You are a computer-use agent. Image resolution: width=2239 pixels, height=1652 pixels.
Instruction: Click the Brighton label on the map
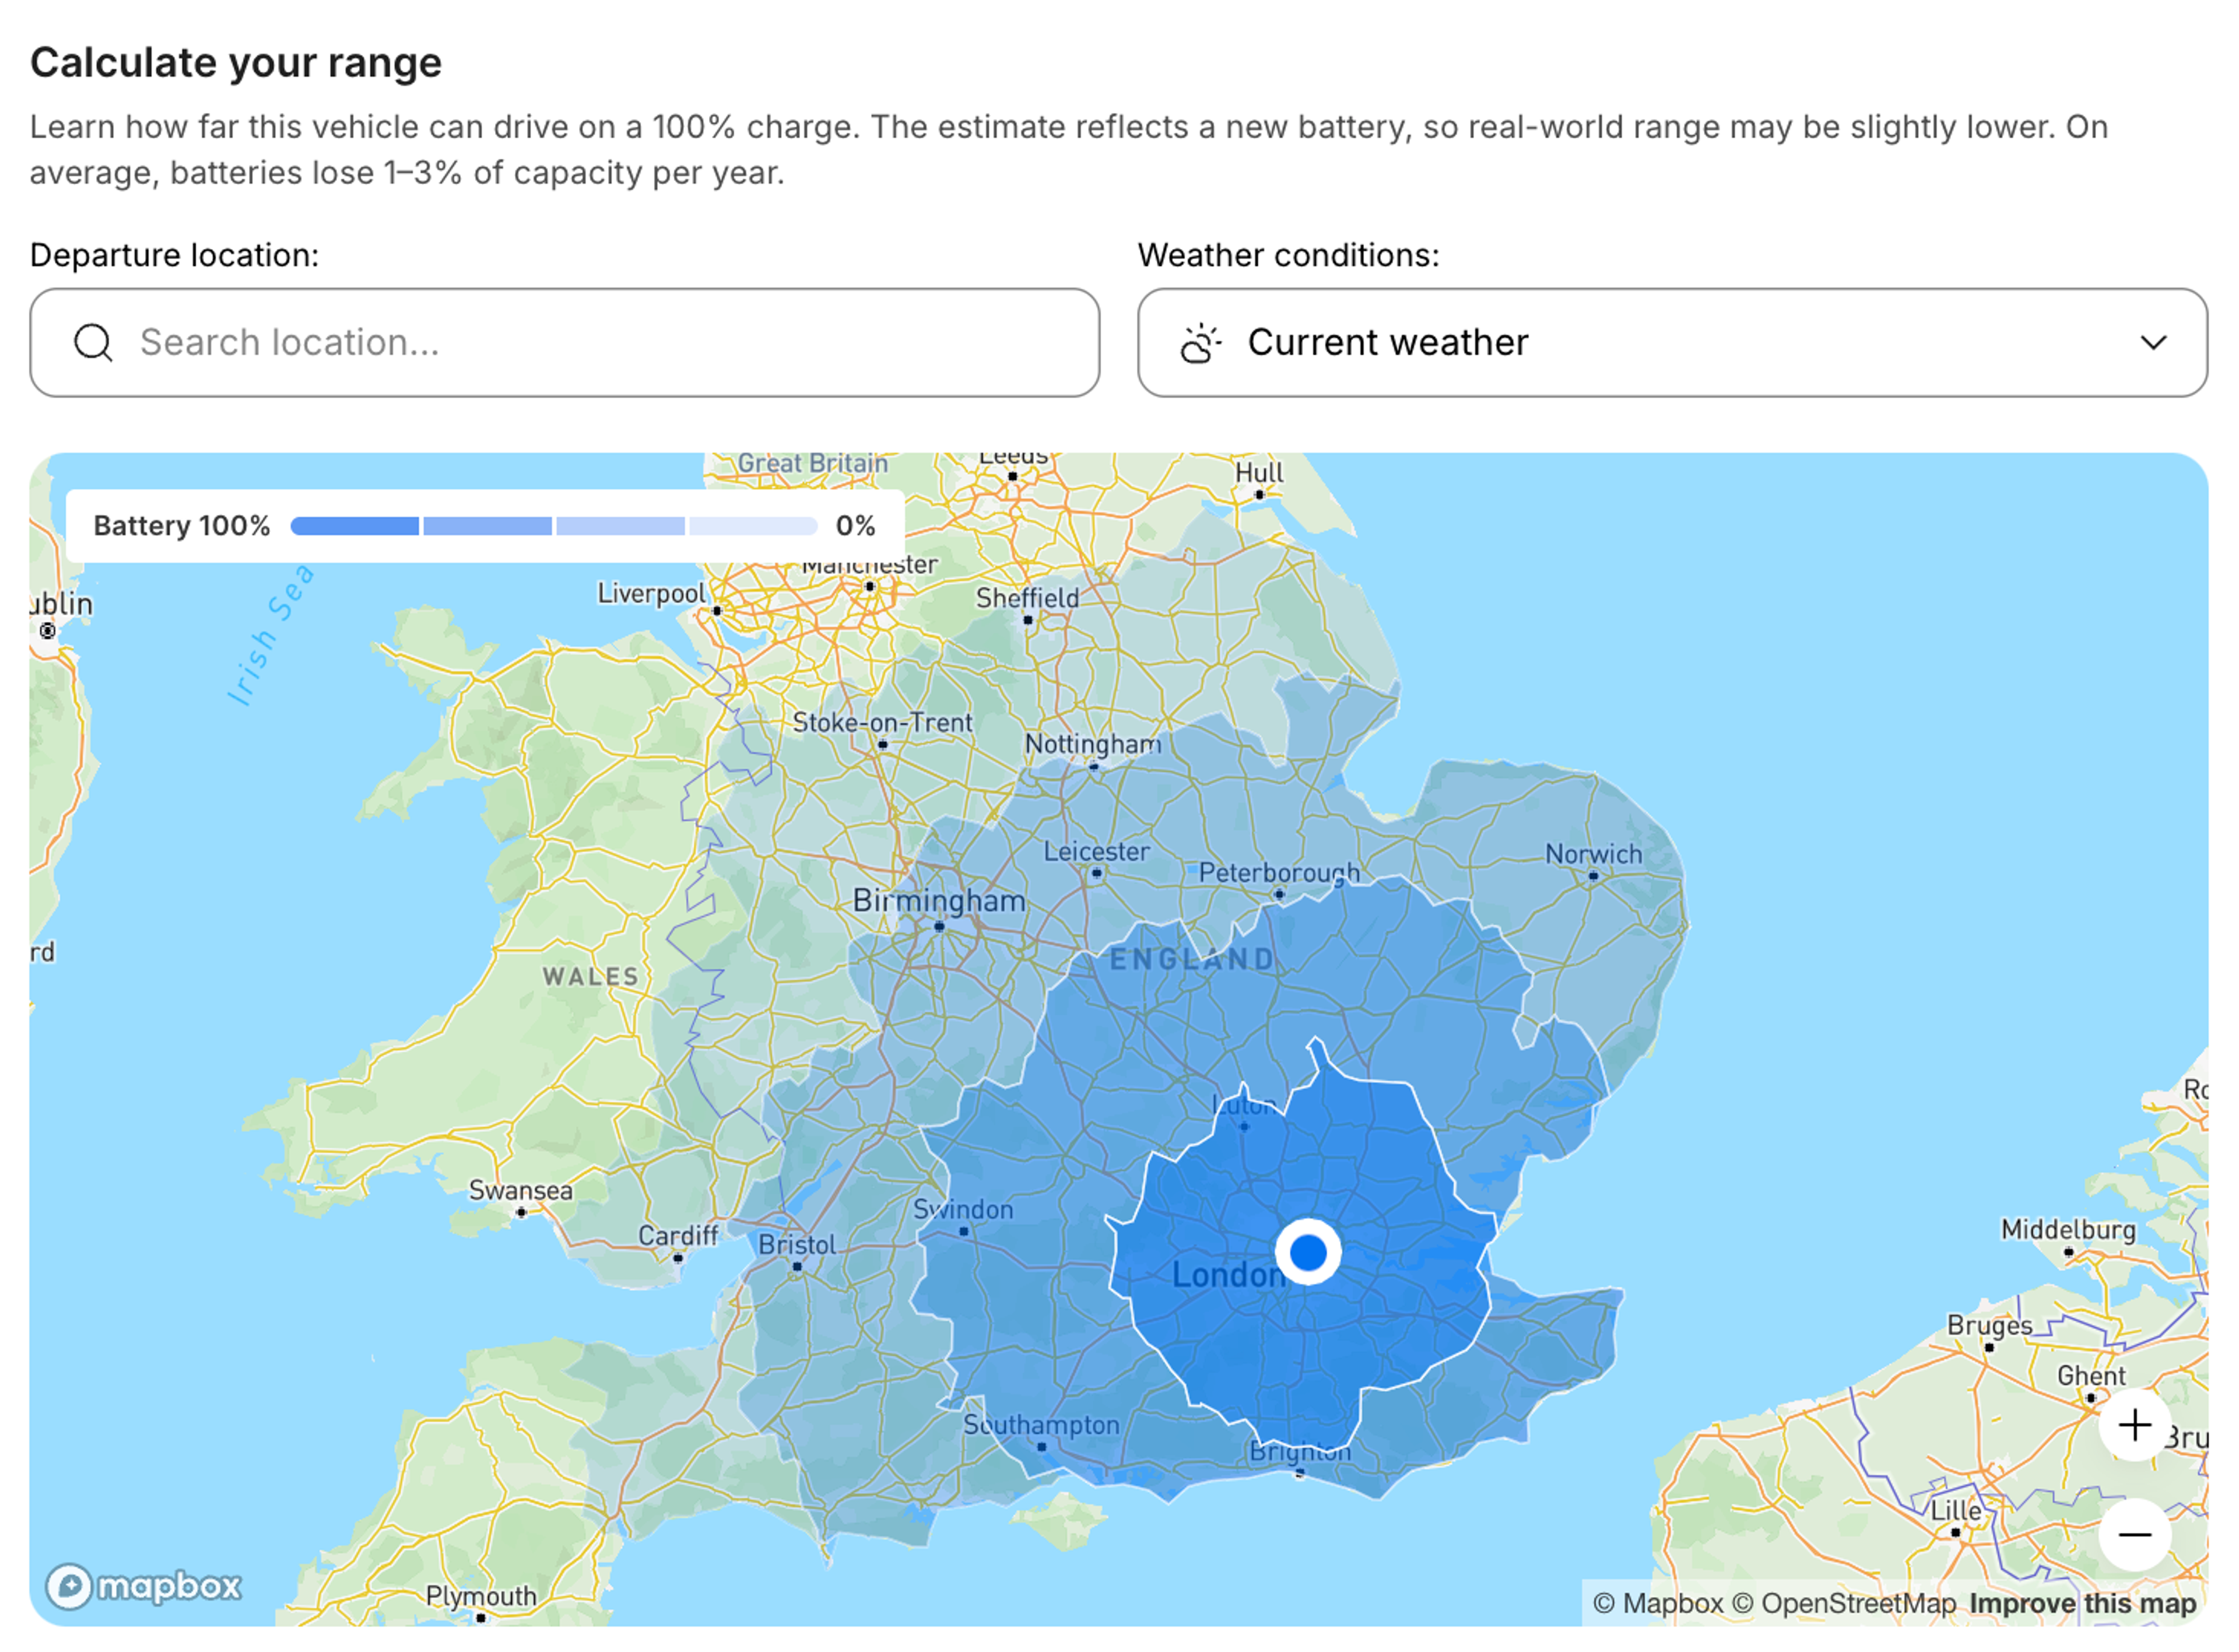1300,1452
